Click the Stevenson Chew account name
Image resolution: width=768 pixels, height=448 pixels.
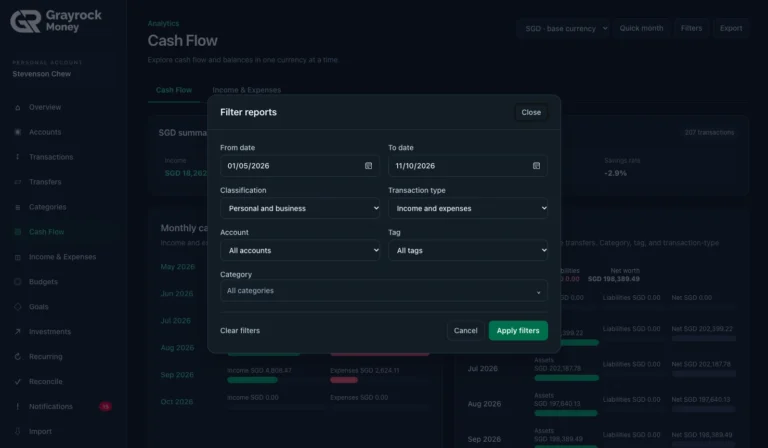pos(42,74)
